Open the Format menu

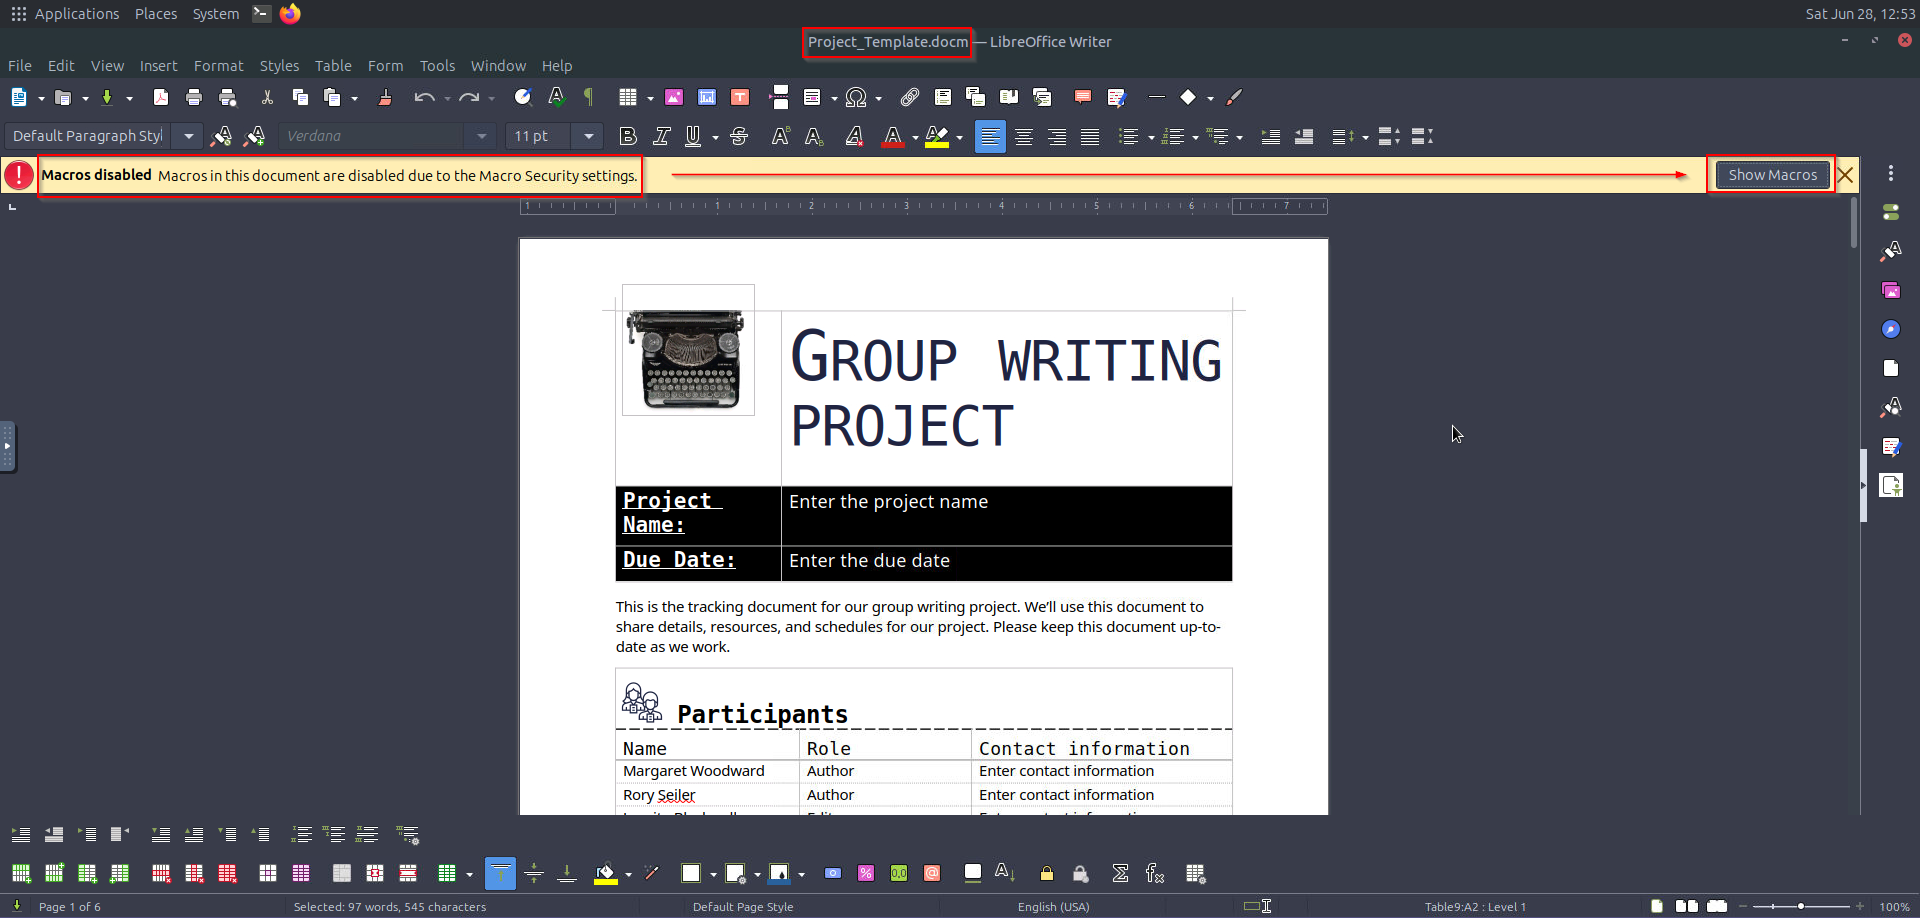pyautogui.click(x=218, y=66)
